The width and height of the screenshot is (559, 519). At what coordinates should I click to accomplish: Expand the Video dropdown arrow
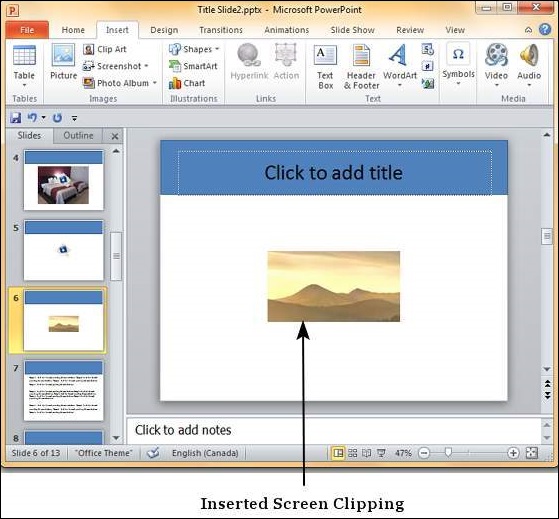click(x=497, y=85)
